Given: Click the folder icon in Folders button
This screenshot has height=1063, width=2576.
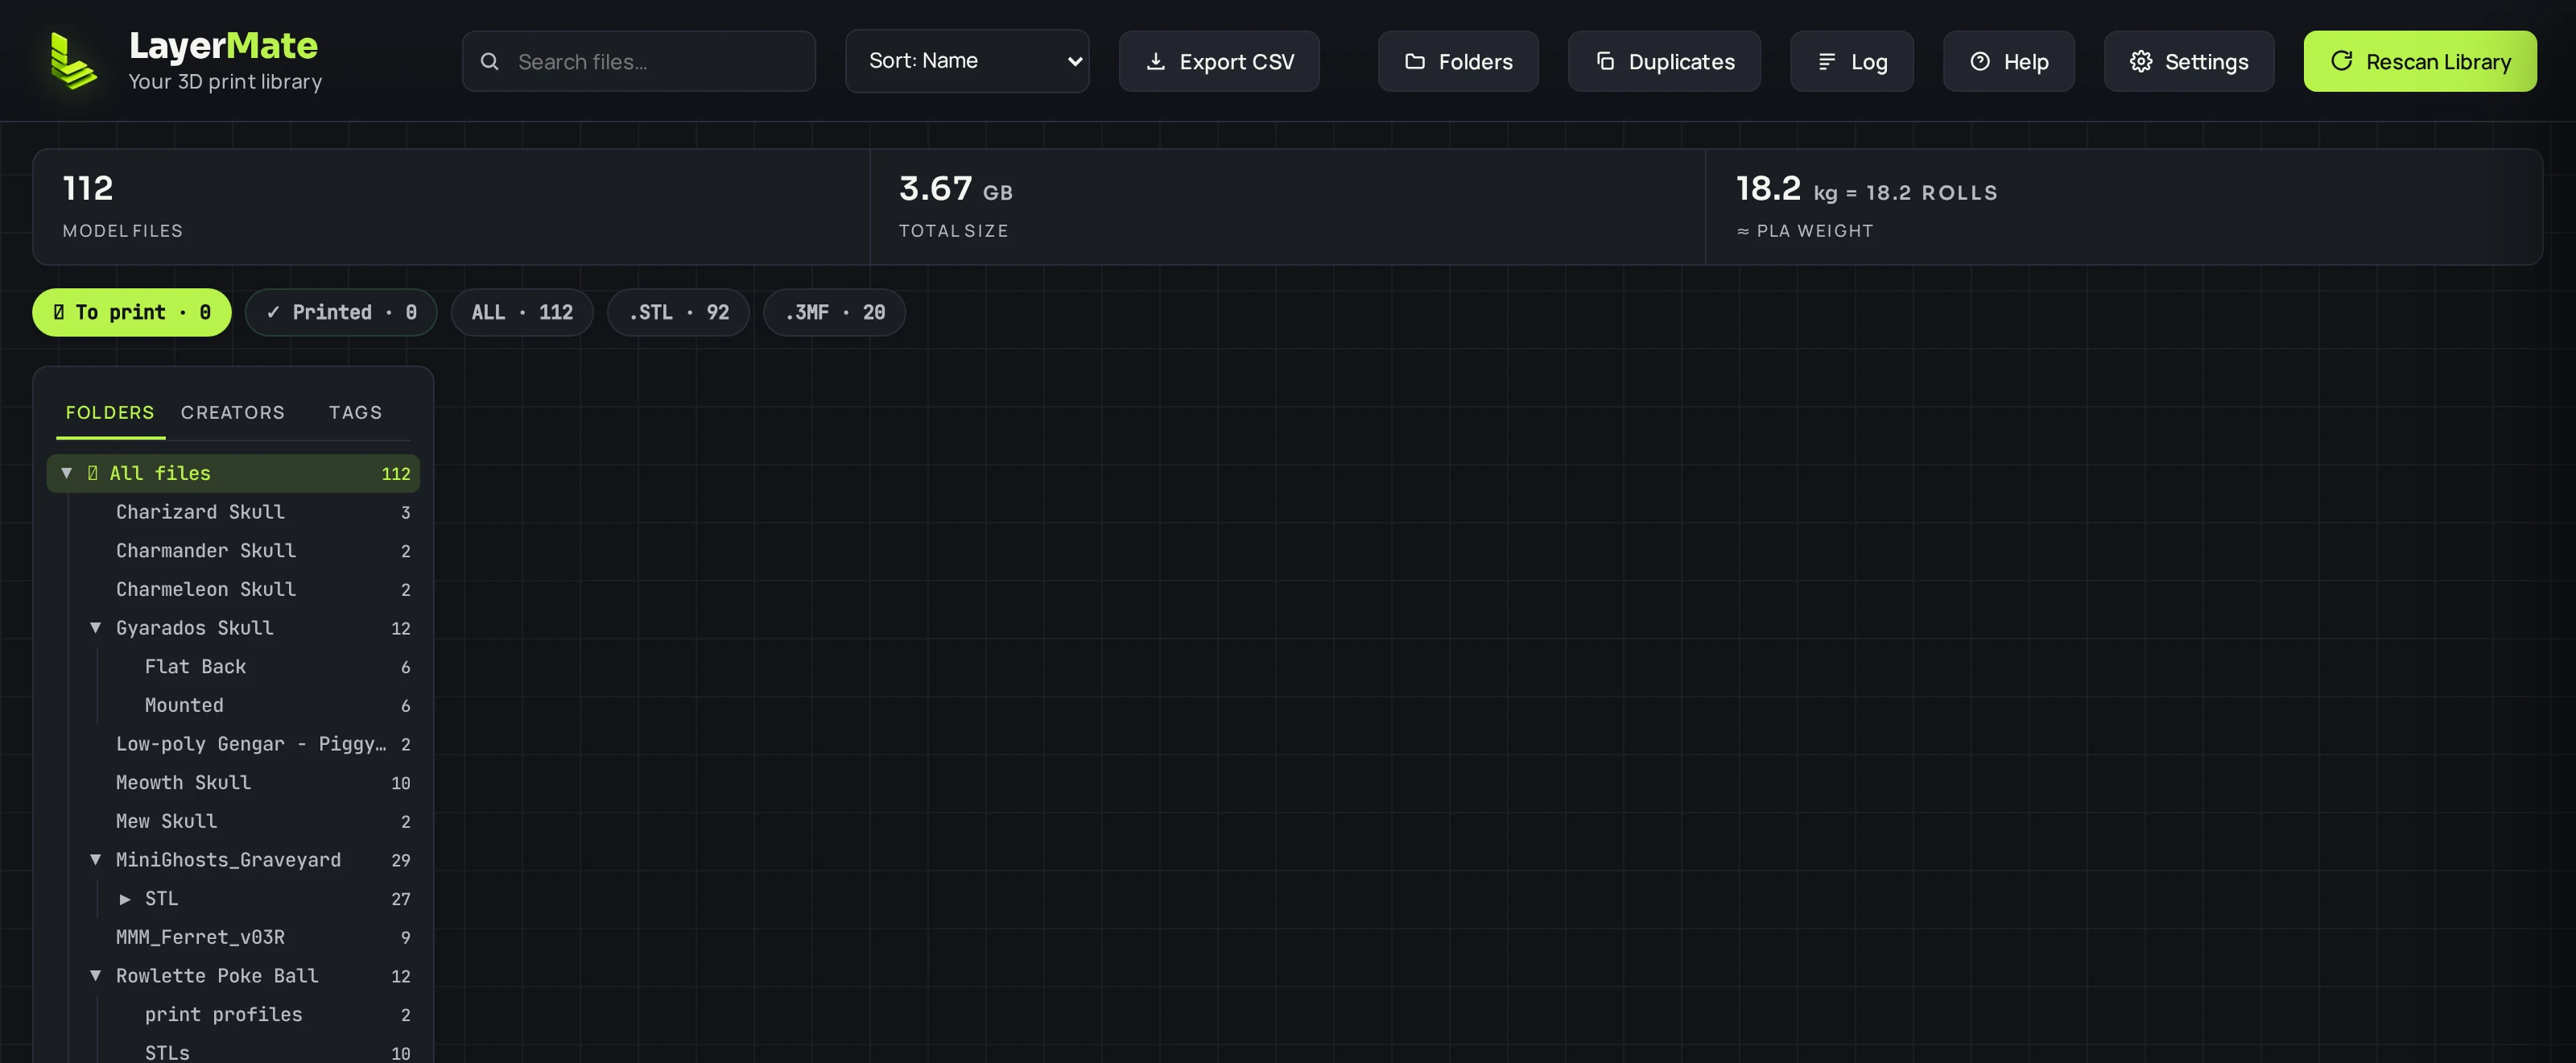Looking at the screenshot, I should [x=1414, y=62].
